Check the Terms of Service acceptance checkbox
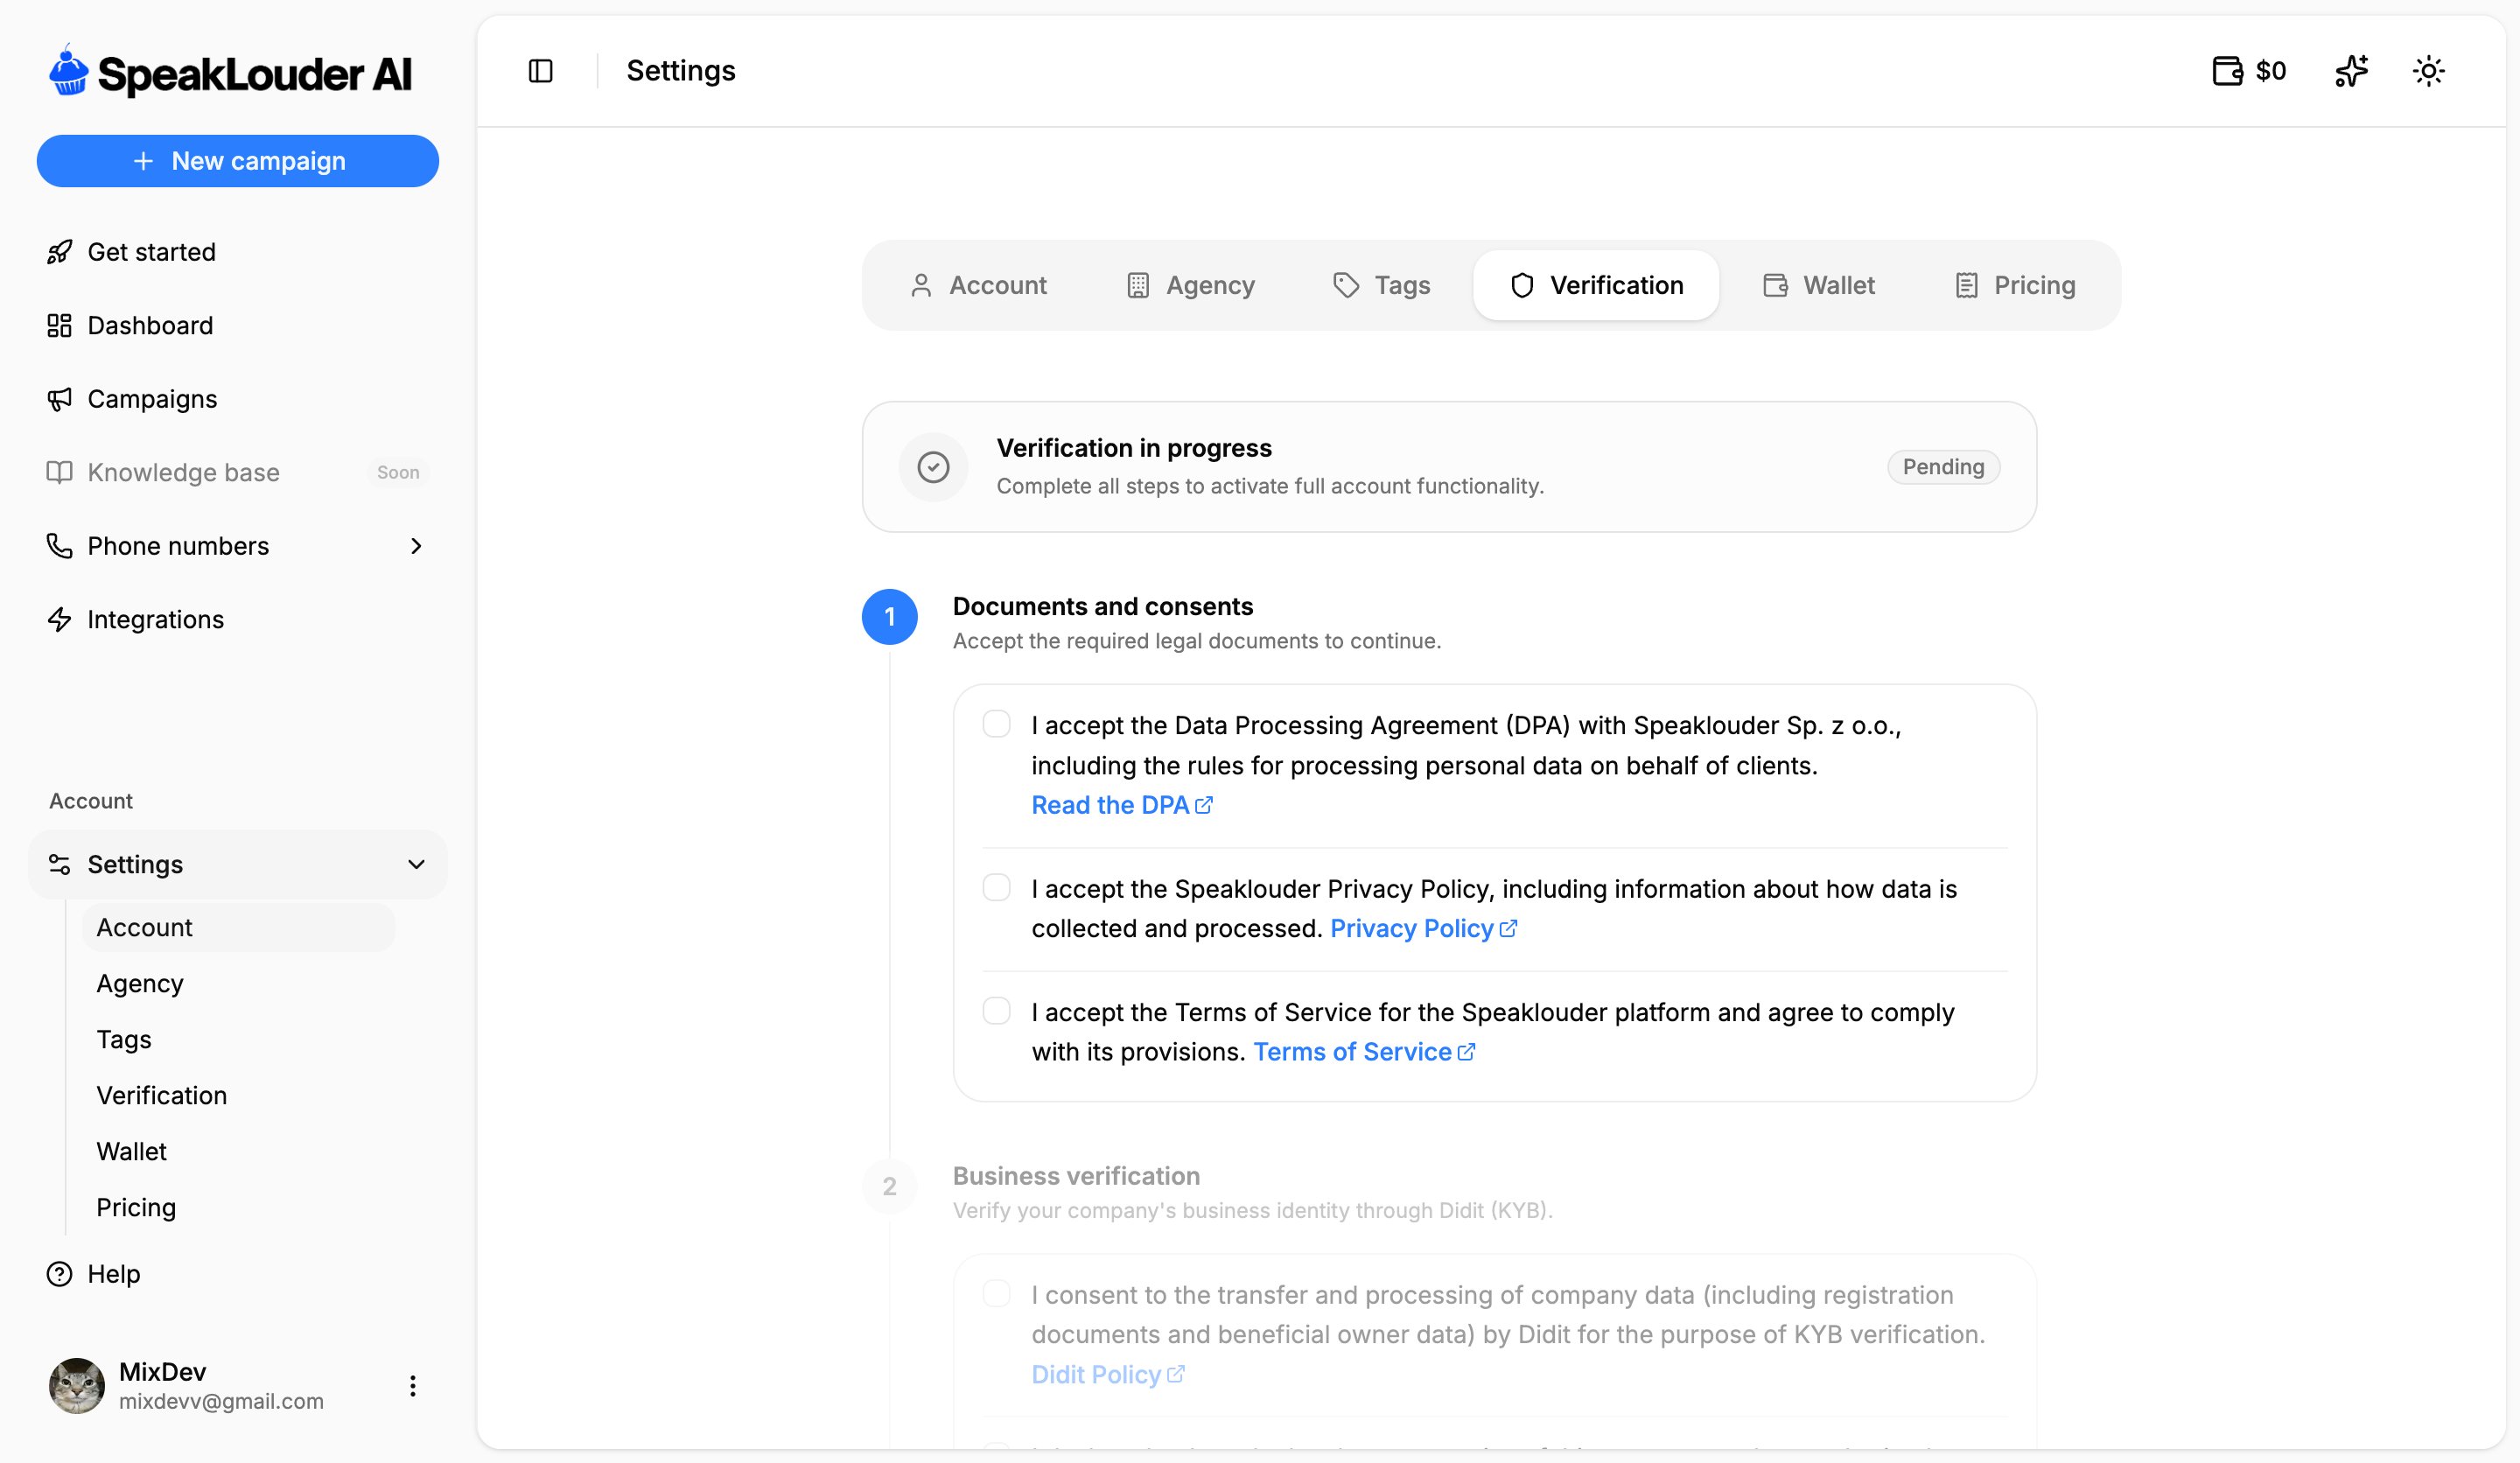The width and height of the screenshot is (2520, 1463). click(x=996, y=1010)
